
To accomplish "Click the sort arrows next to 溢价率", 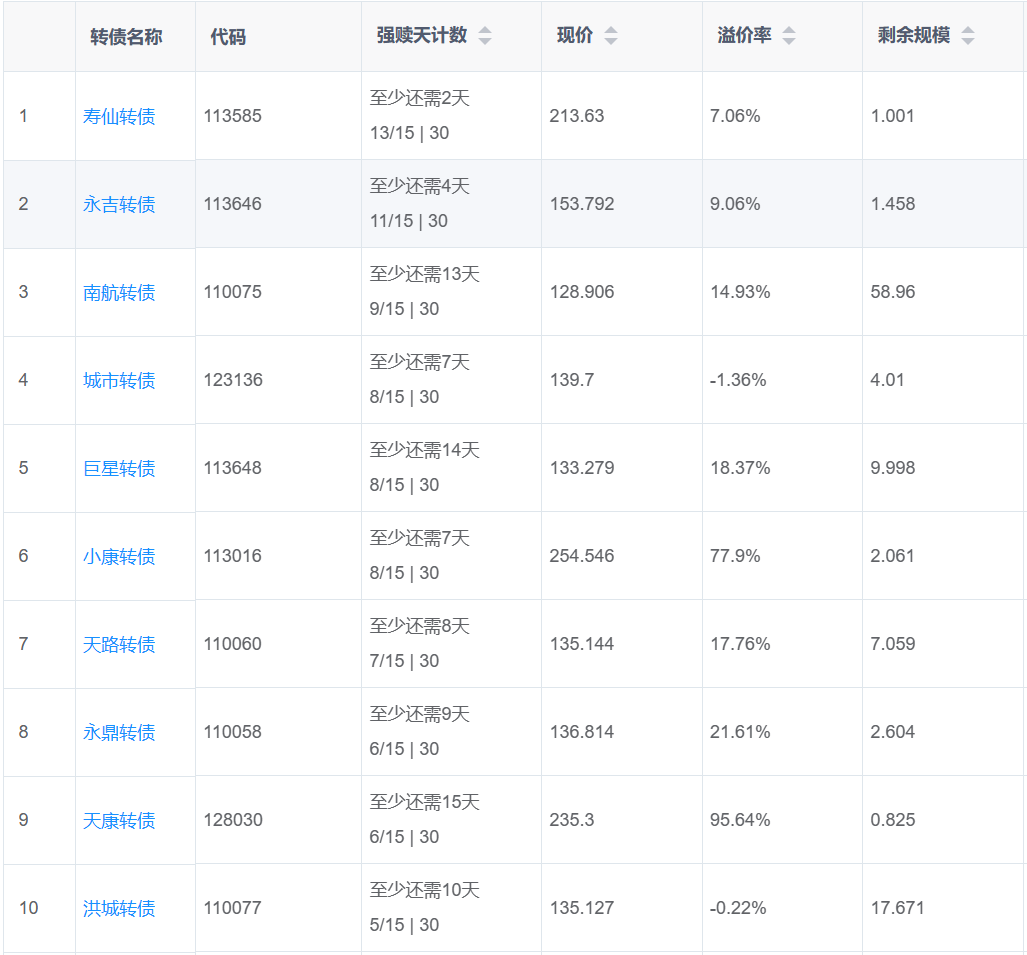I will (x=789, y=36).
